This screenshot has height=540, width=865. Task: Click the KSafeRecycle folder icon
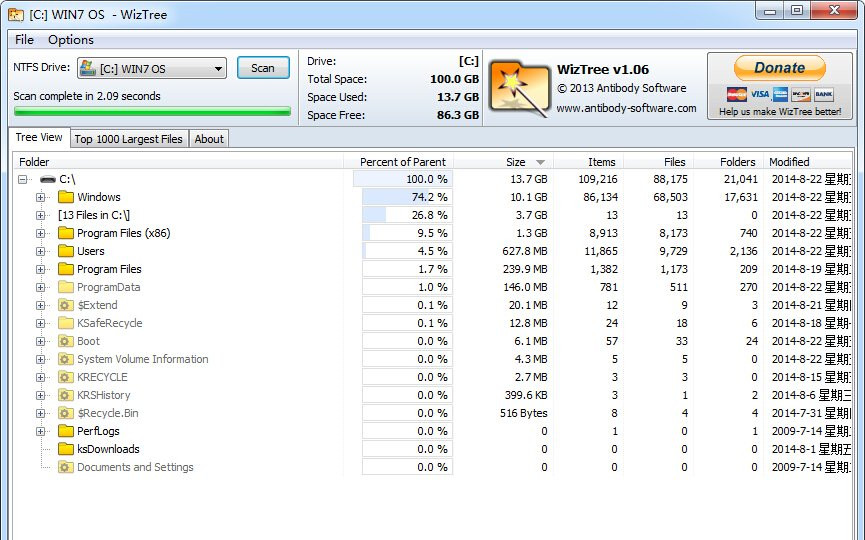pyautogui.click(x=66, y=323)
